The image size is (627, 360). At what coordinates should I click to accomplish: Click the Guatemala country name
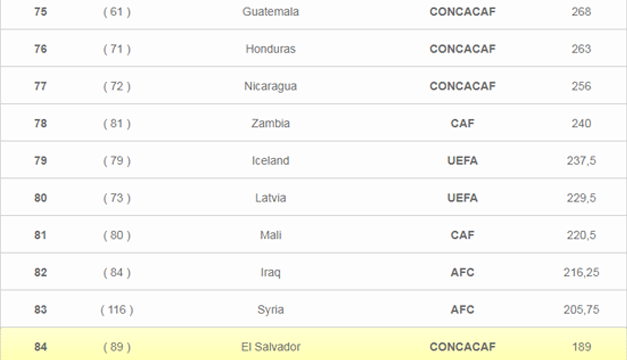click(270, 12)
